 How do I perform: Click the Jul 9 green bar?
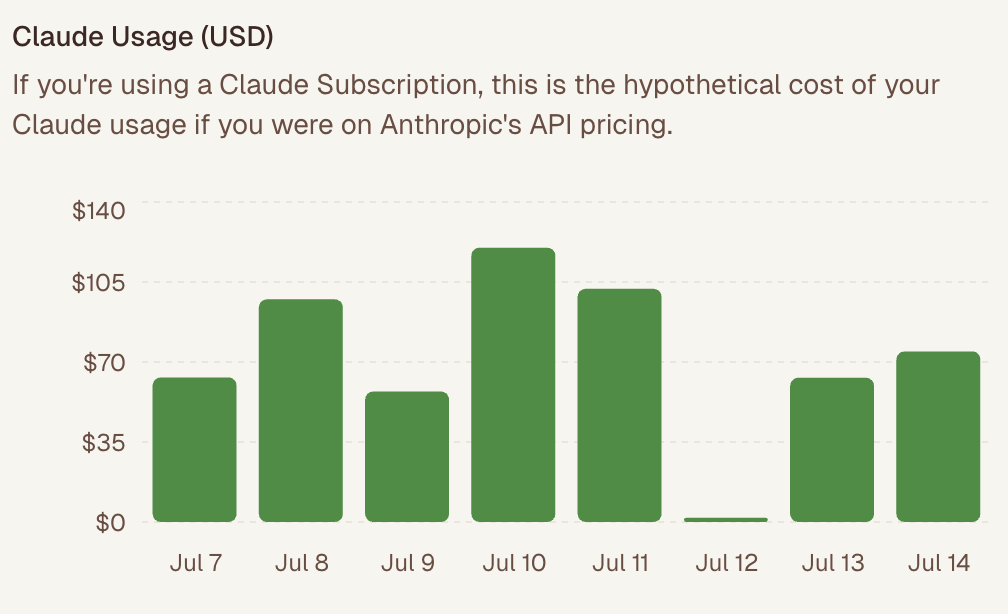[x=407, y=456]
